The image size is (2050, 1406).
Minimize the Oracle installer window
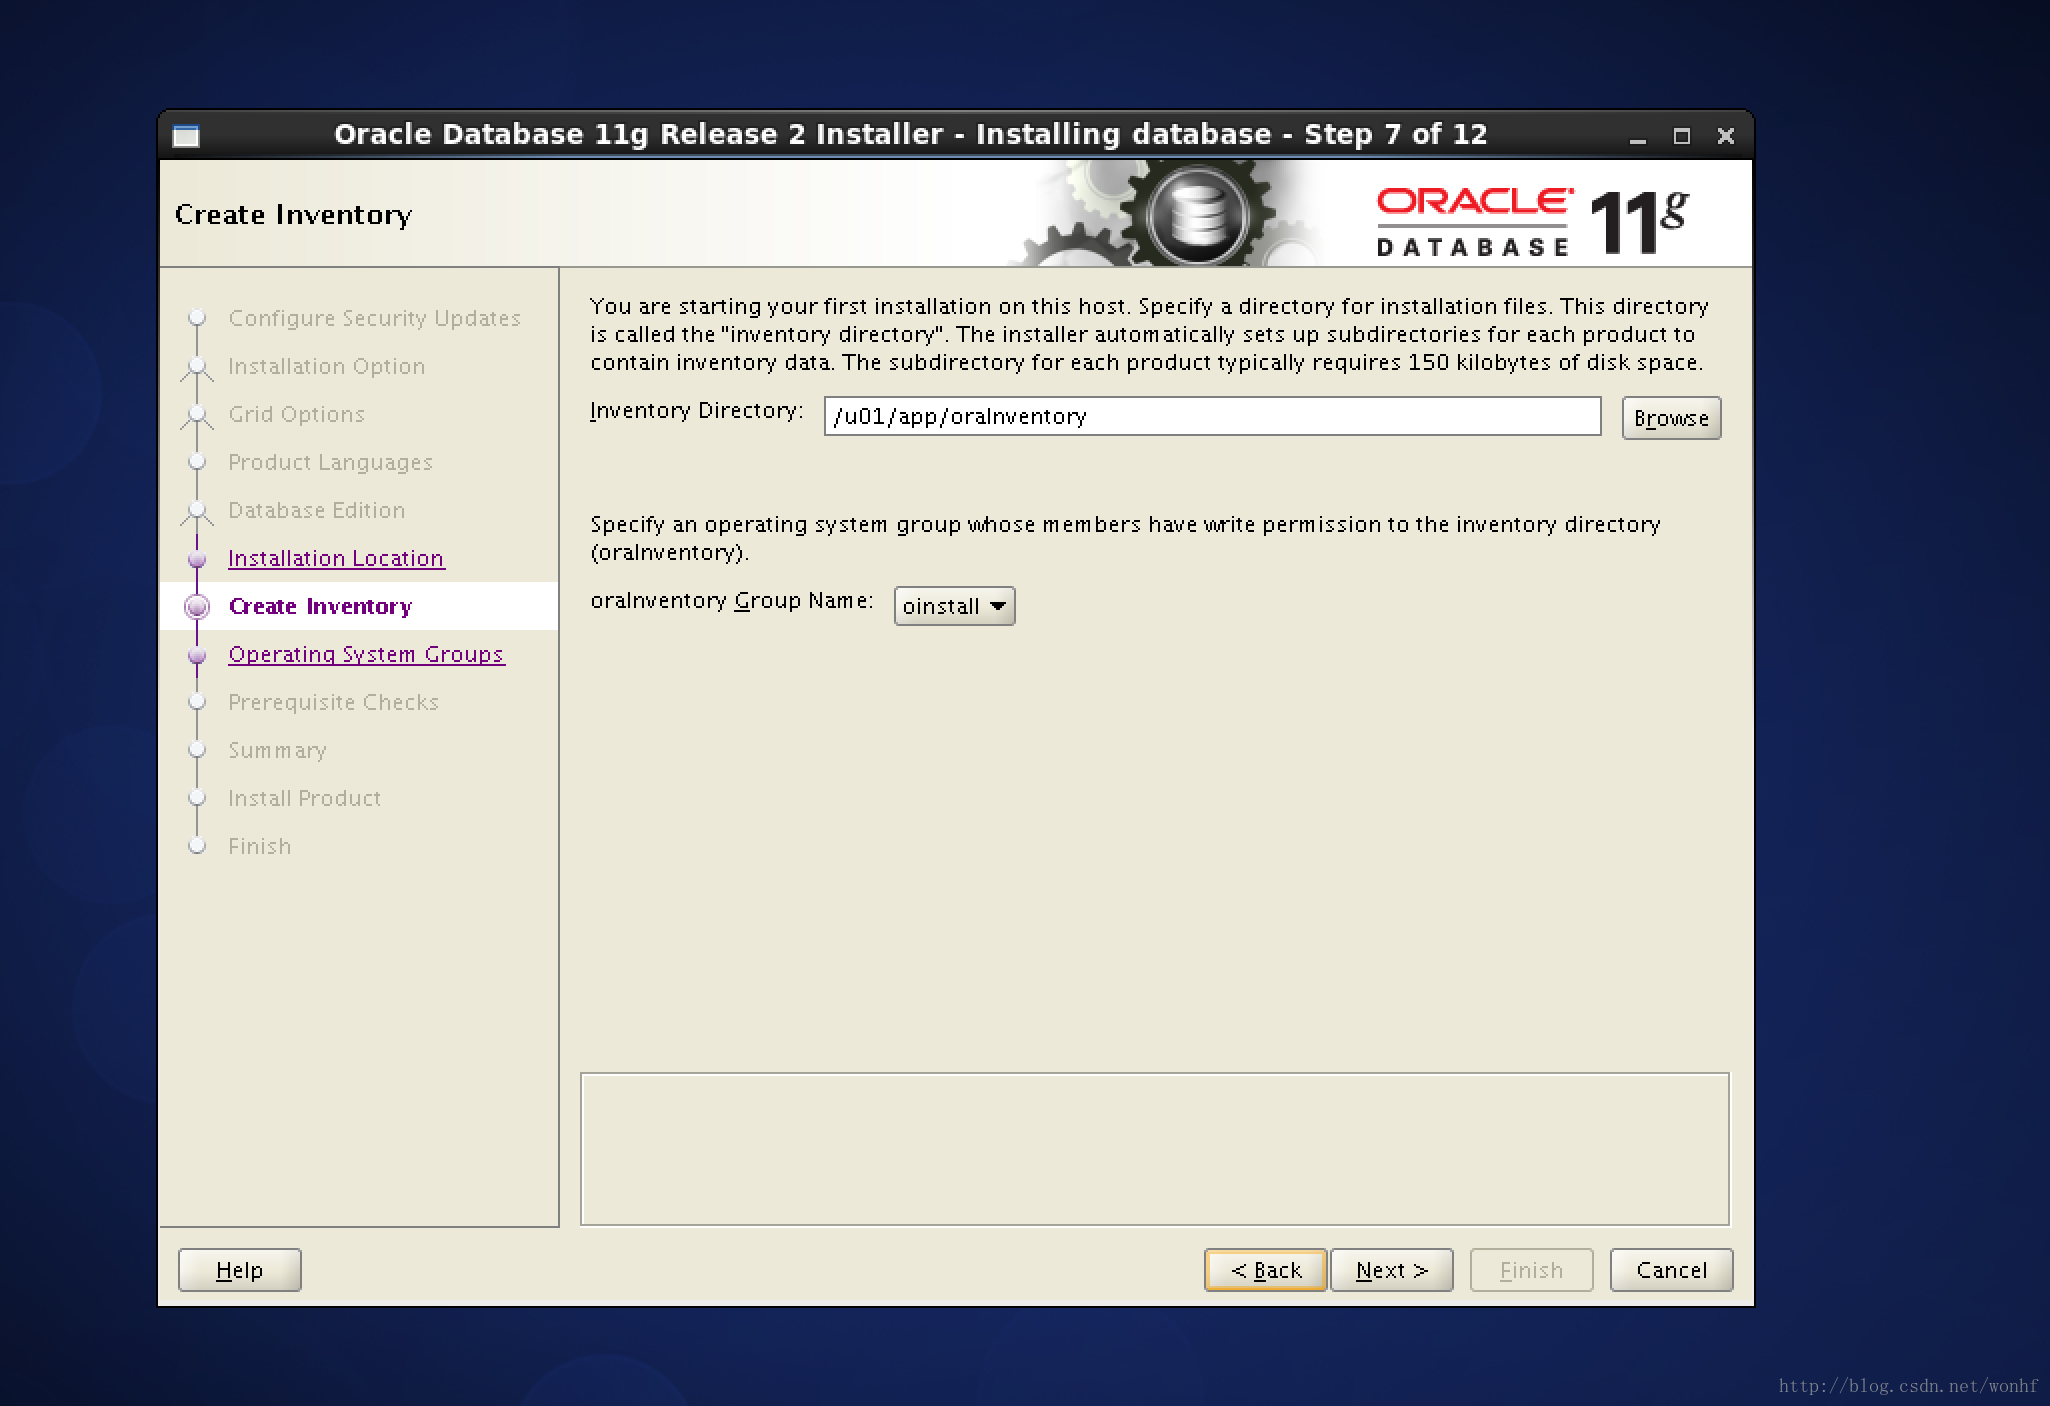1637,137
